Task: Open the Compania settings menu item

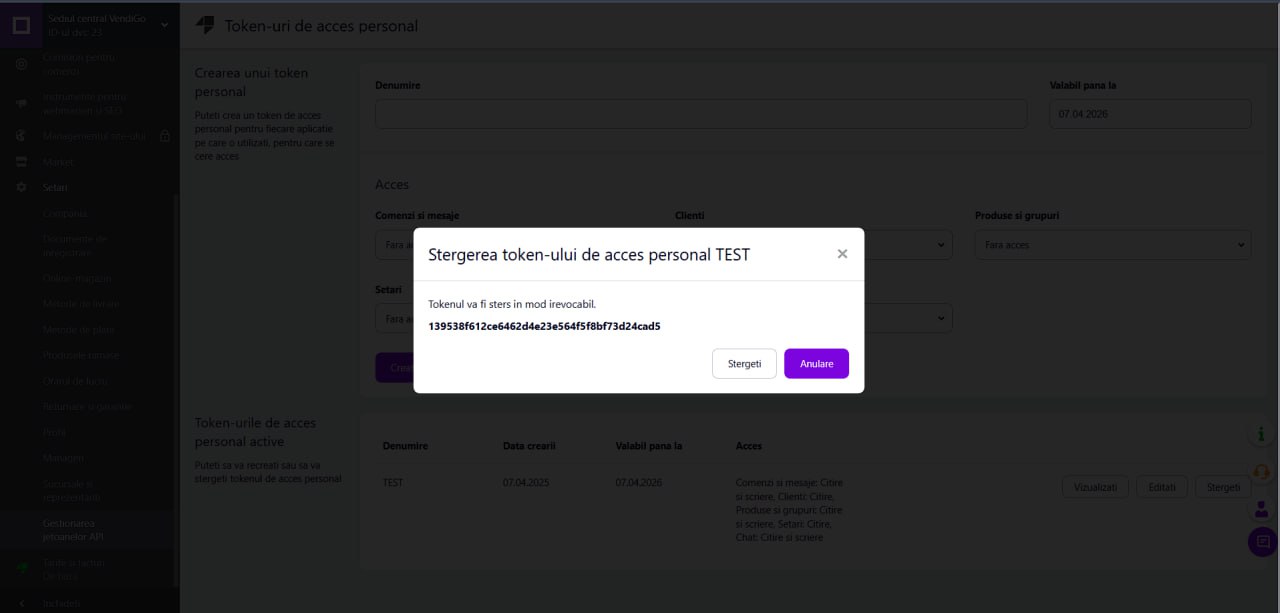Action: pyautogui.click(x=65, y=214)
